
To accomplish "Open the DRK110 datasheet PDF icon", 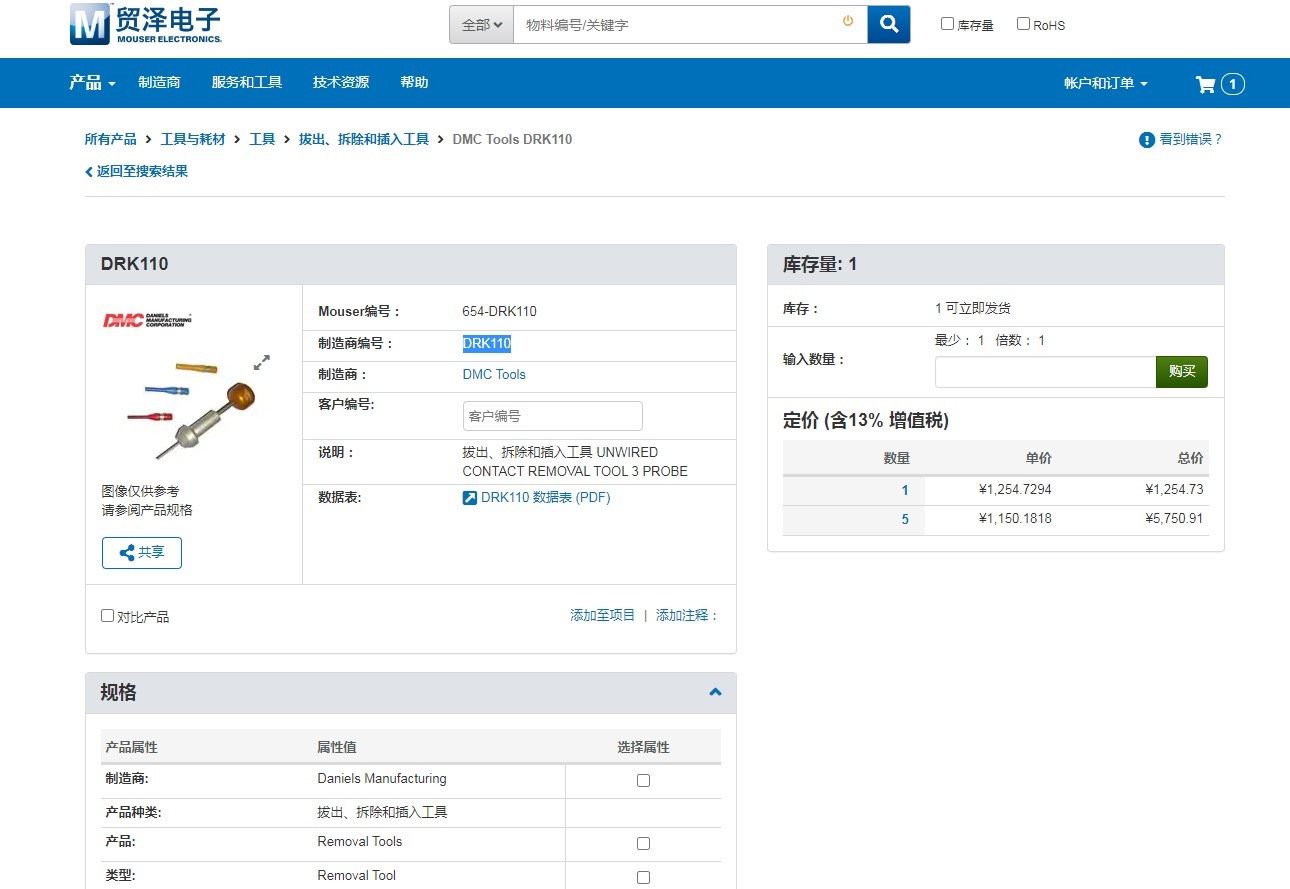I will (470, 498).
